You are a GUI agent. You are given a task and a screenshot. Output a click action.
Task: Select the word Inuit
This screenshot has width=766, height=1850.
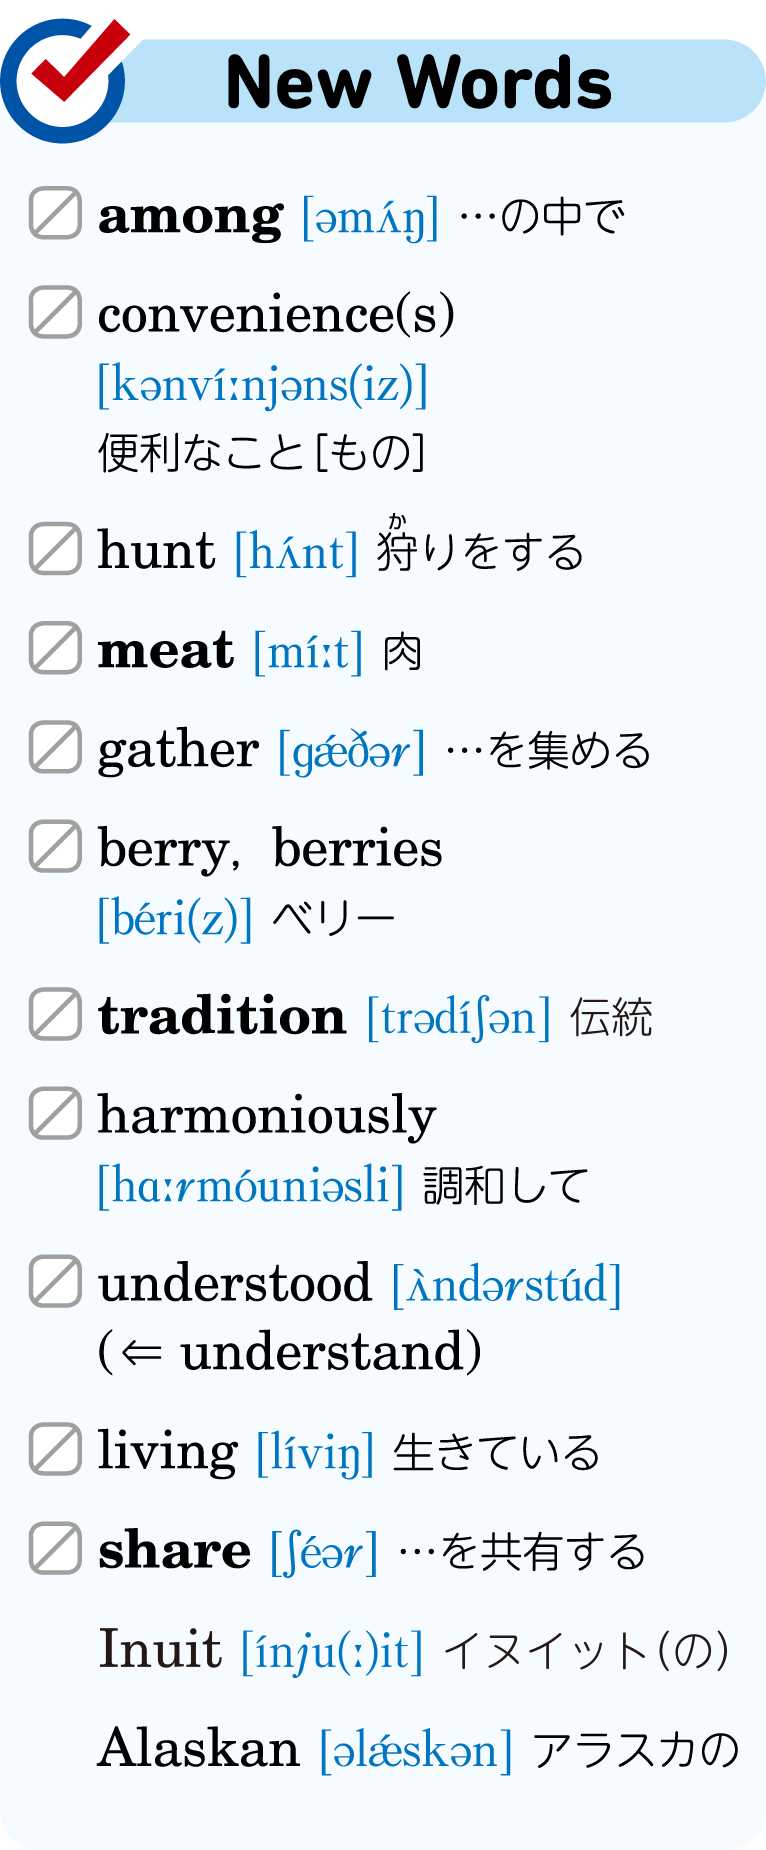[x=160, y=1649]
